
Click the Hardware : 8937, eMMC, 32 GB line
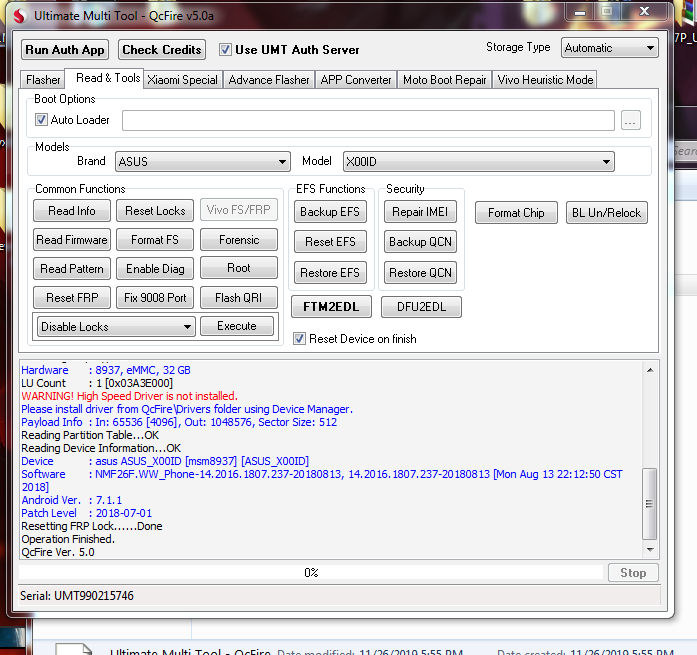click(106, 370)
